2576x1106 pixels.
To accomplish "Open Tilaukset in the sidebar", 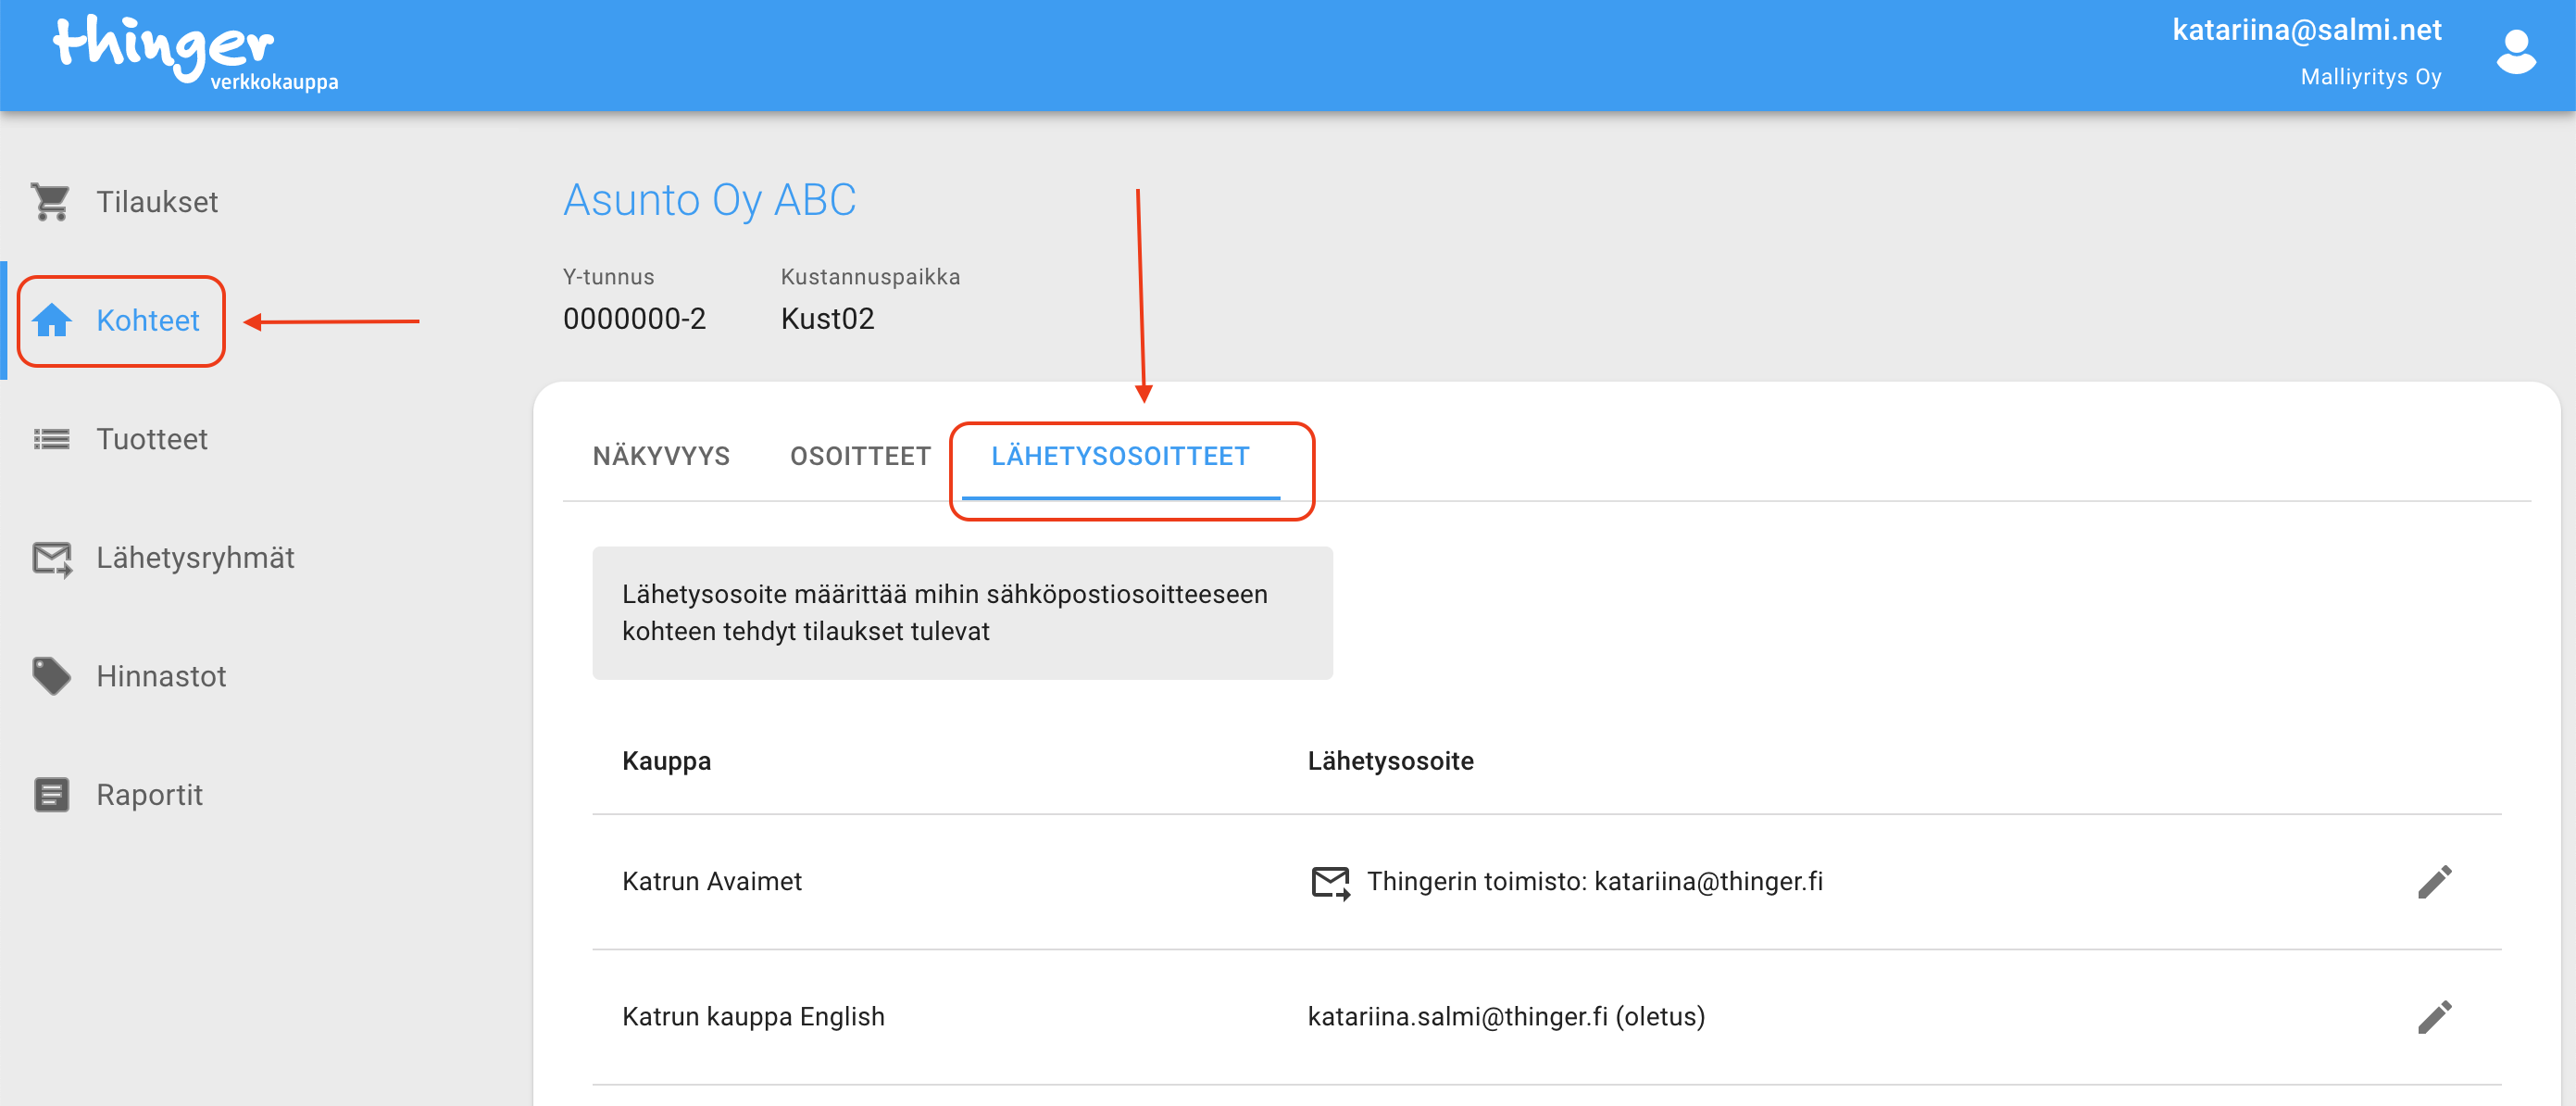I will (157, 202).
